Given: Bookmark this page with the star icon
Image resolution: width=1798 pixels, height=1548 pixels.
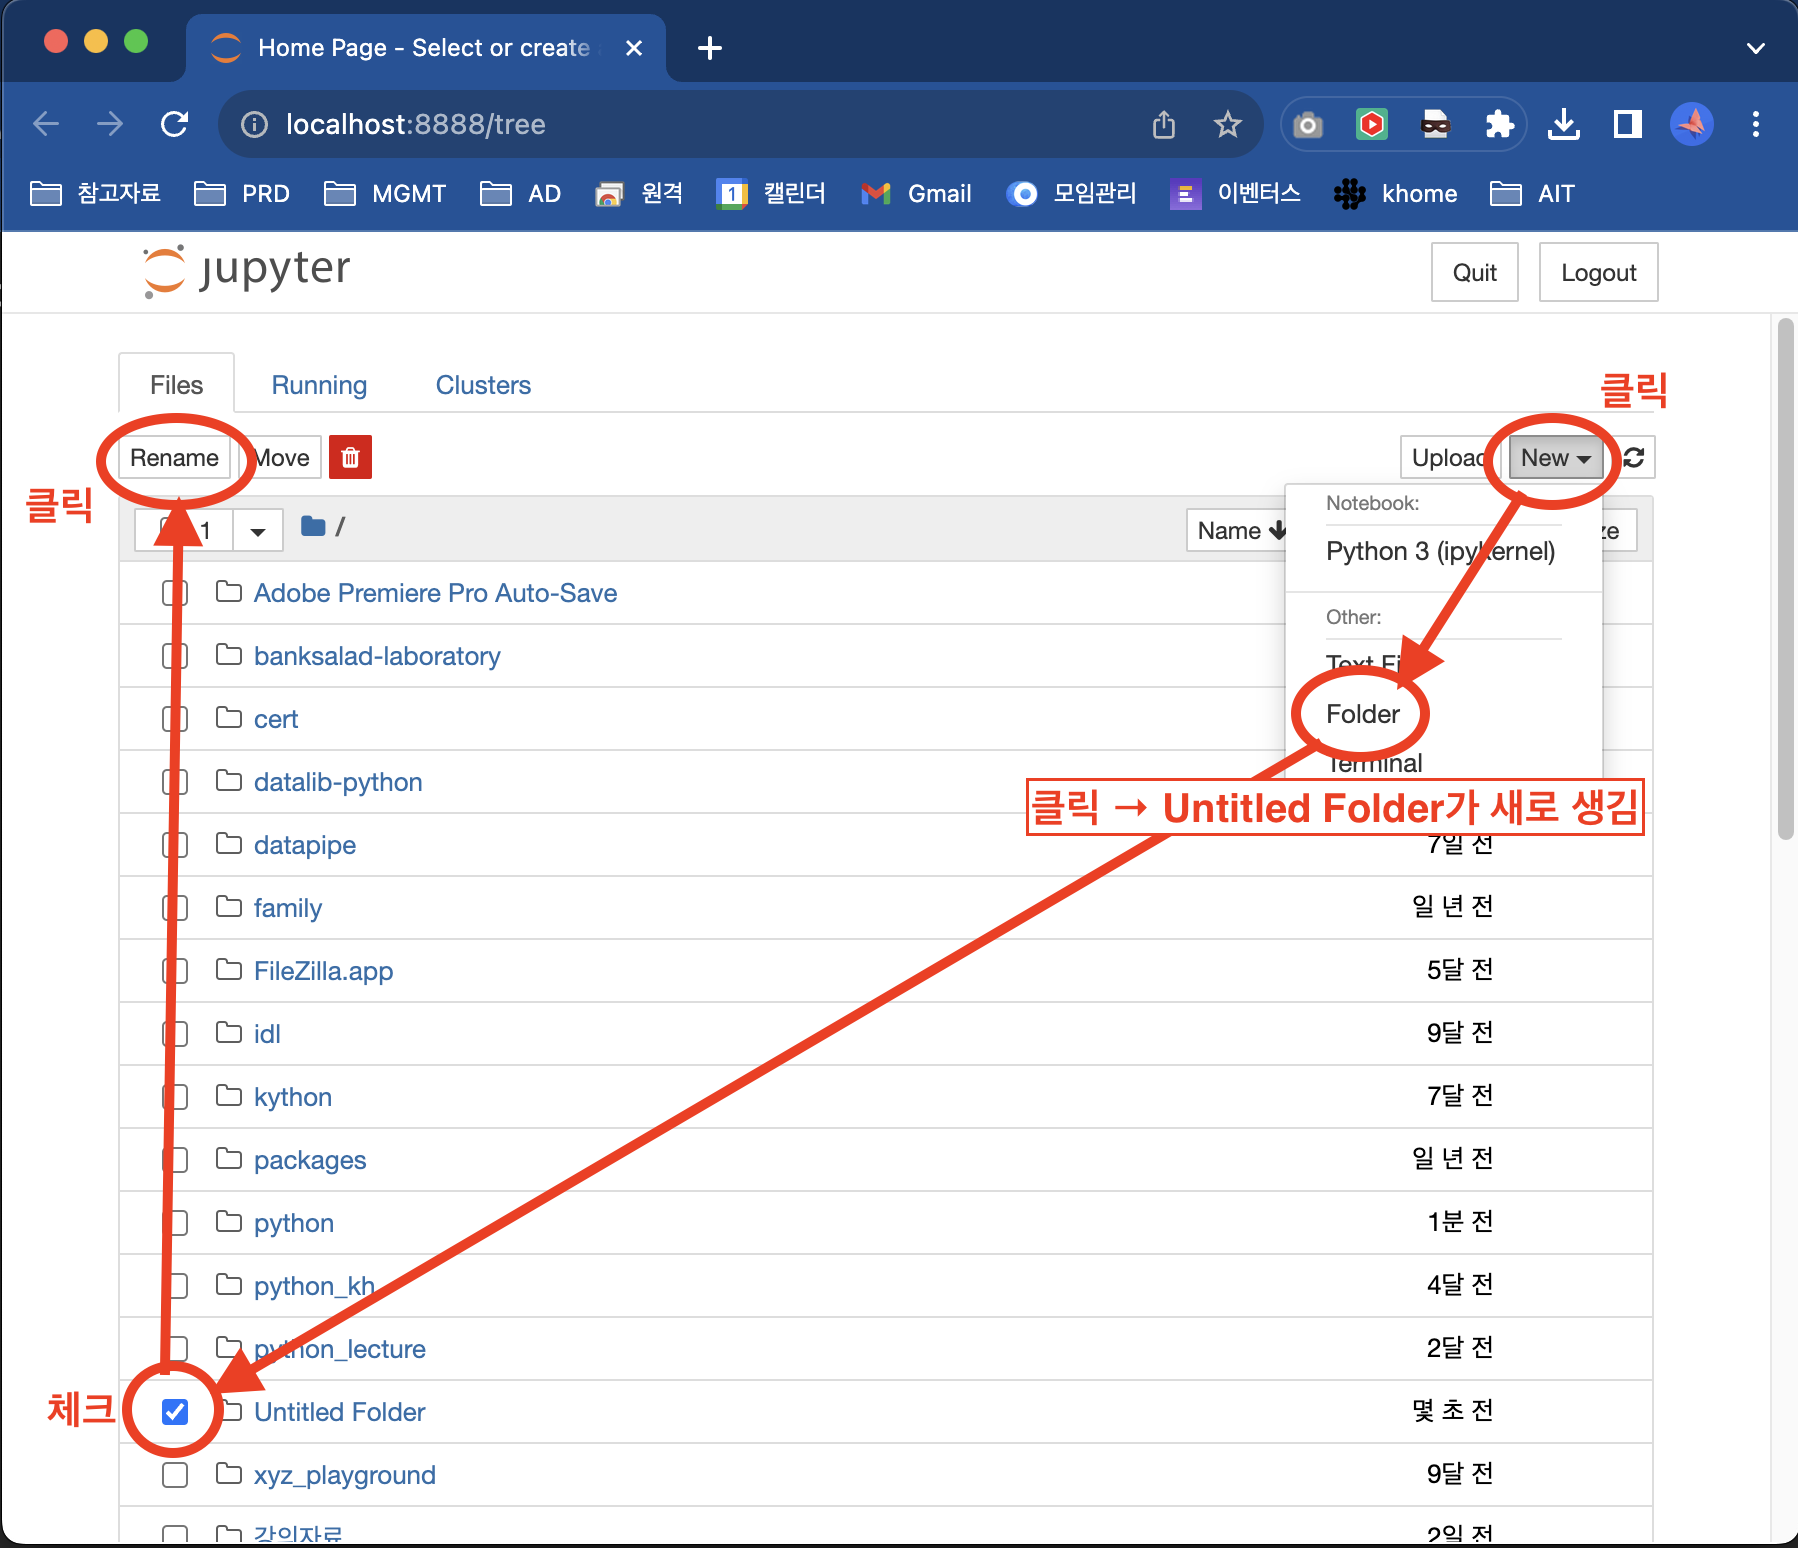Looking at the screenshot, I should click(1227, 124).
